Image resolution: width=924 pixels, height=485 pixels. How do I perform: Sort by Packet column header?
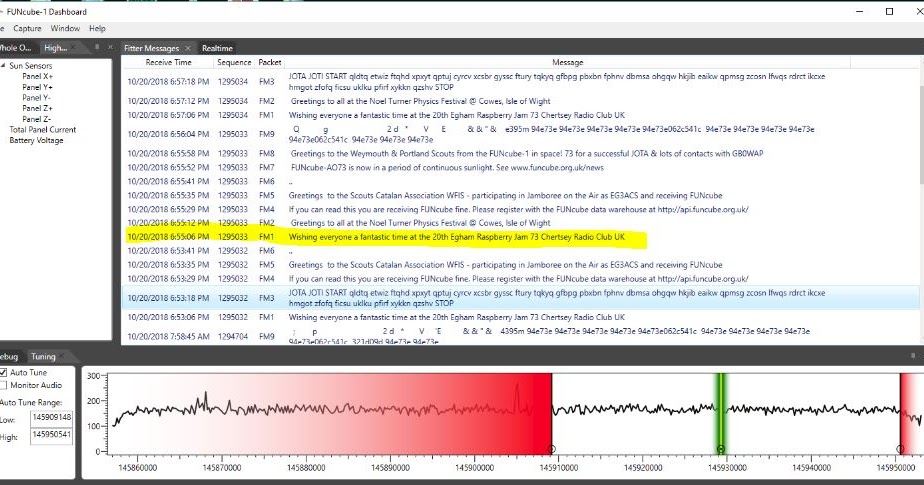pos(270,62)
